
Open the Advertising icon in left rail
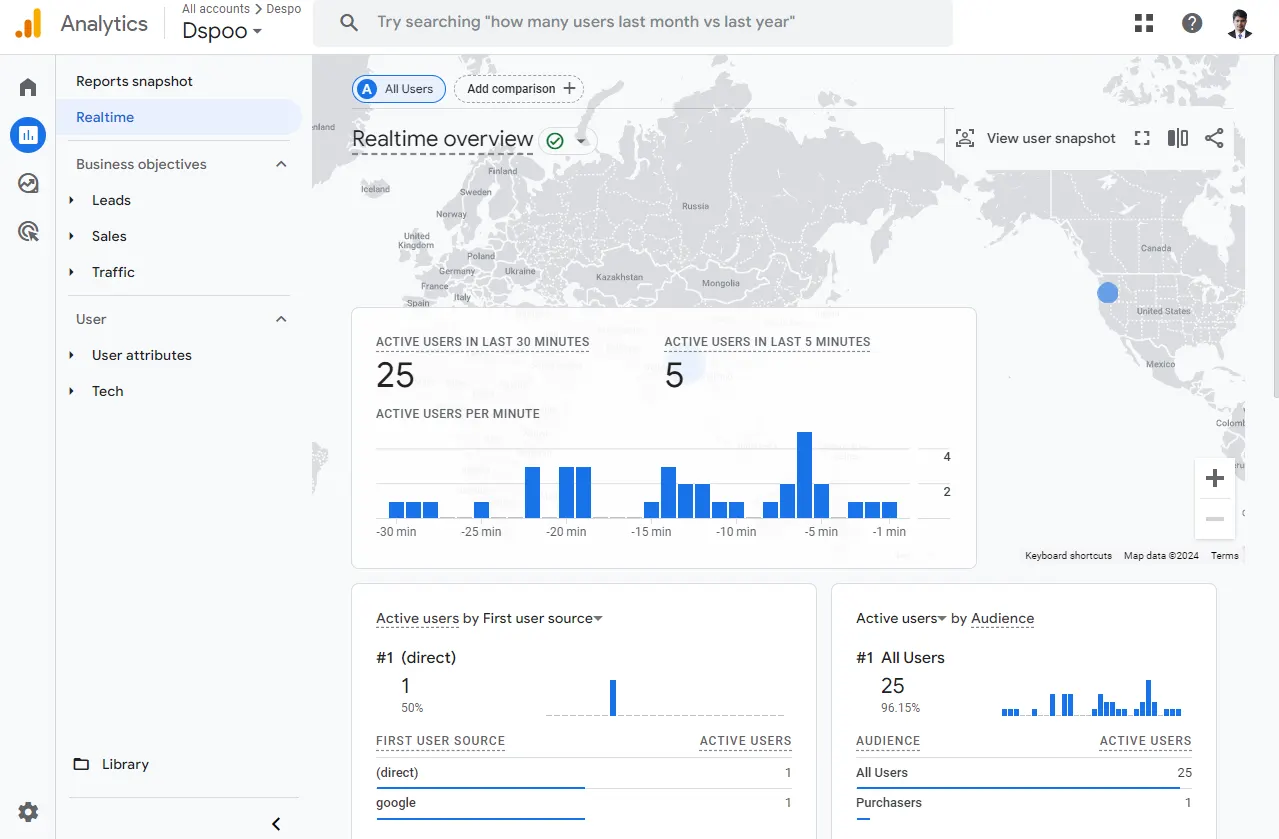28,232
